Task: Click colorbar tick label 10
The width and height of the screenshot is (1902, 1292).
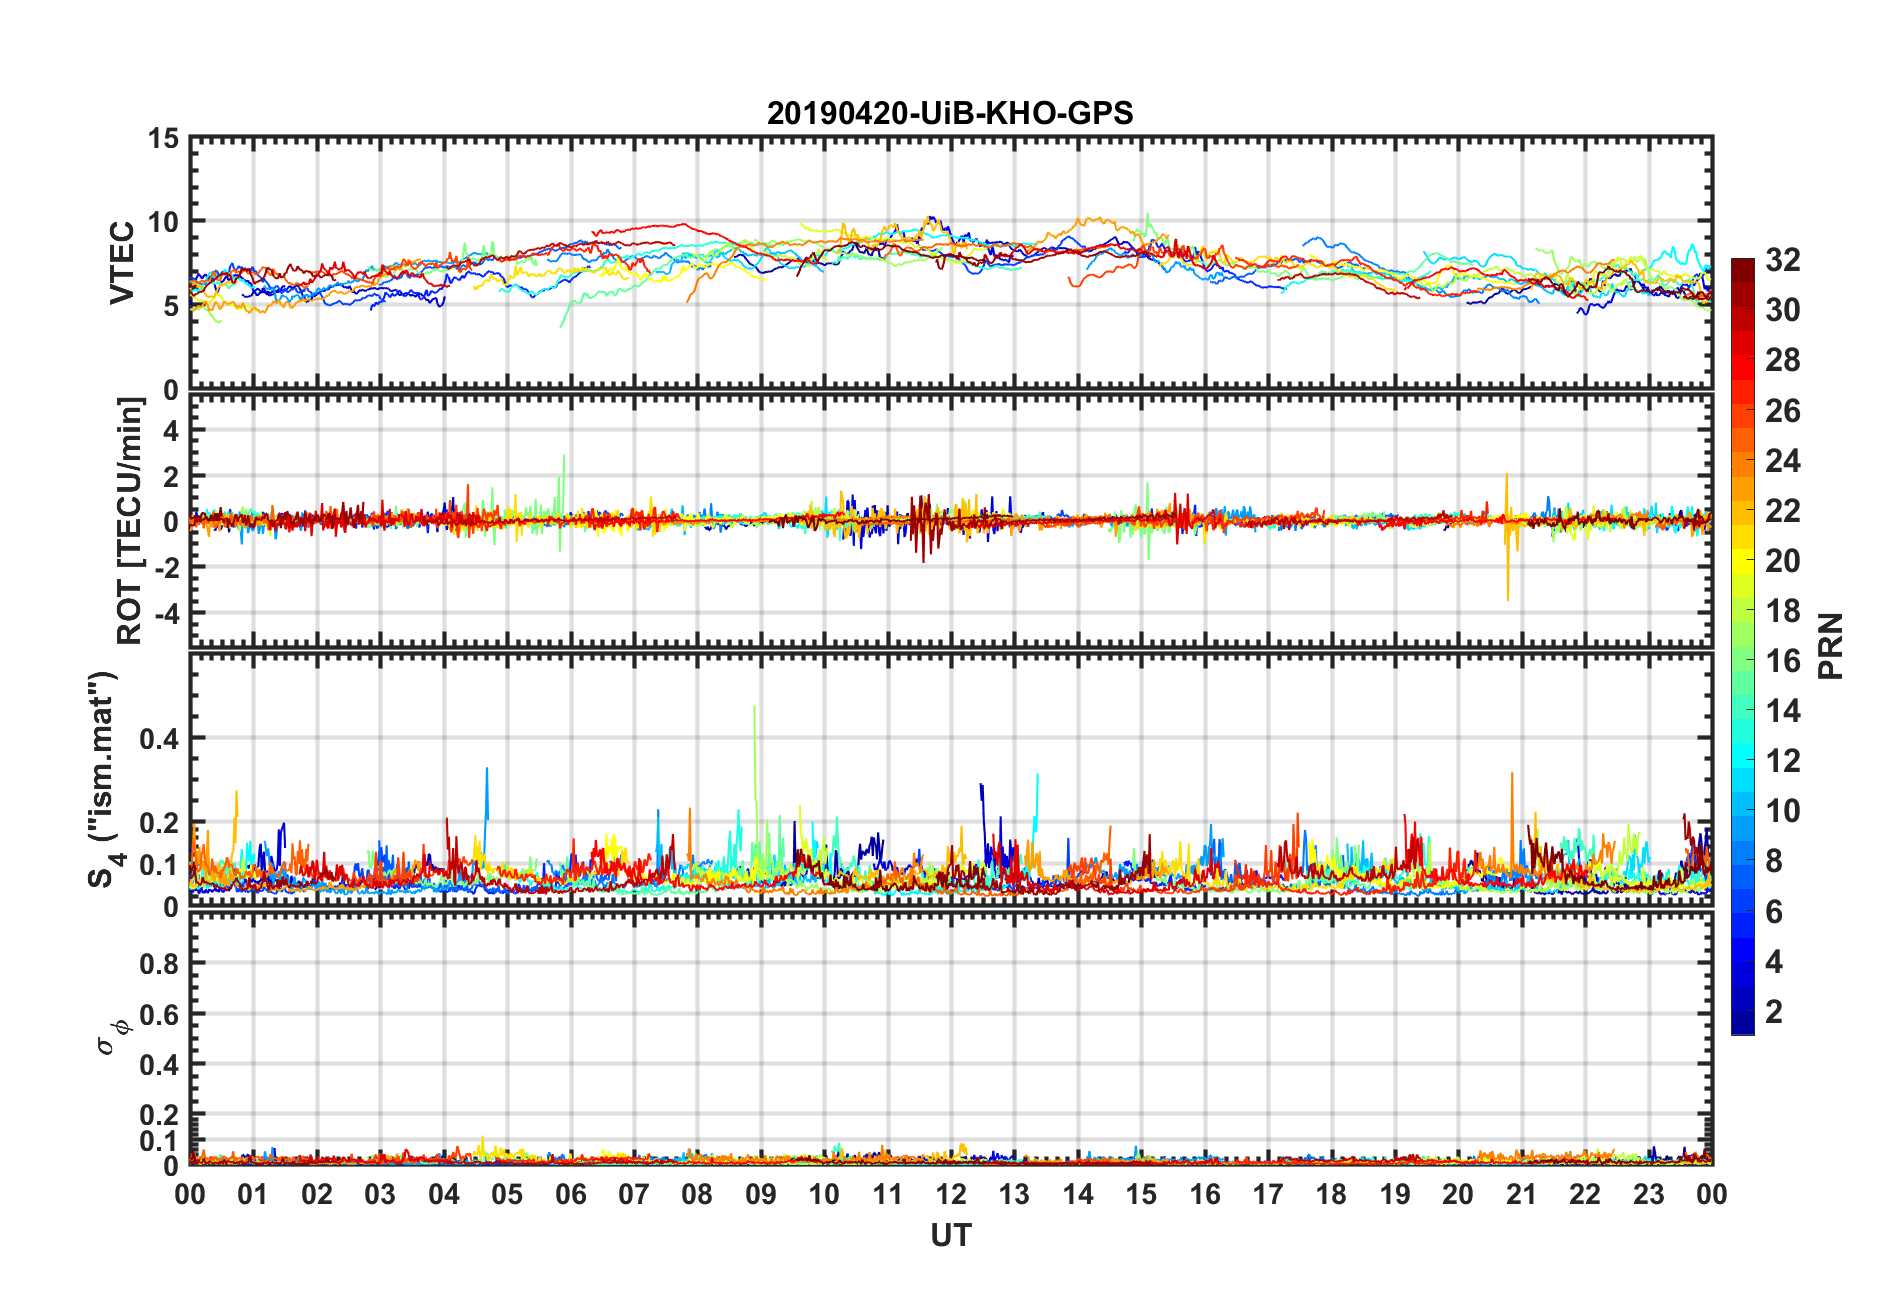Action: click(x=1782, y=811)
